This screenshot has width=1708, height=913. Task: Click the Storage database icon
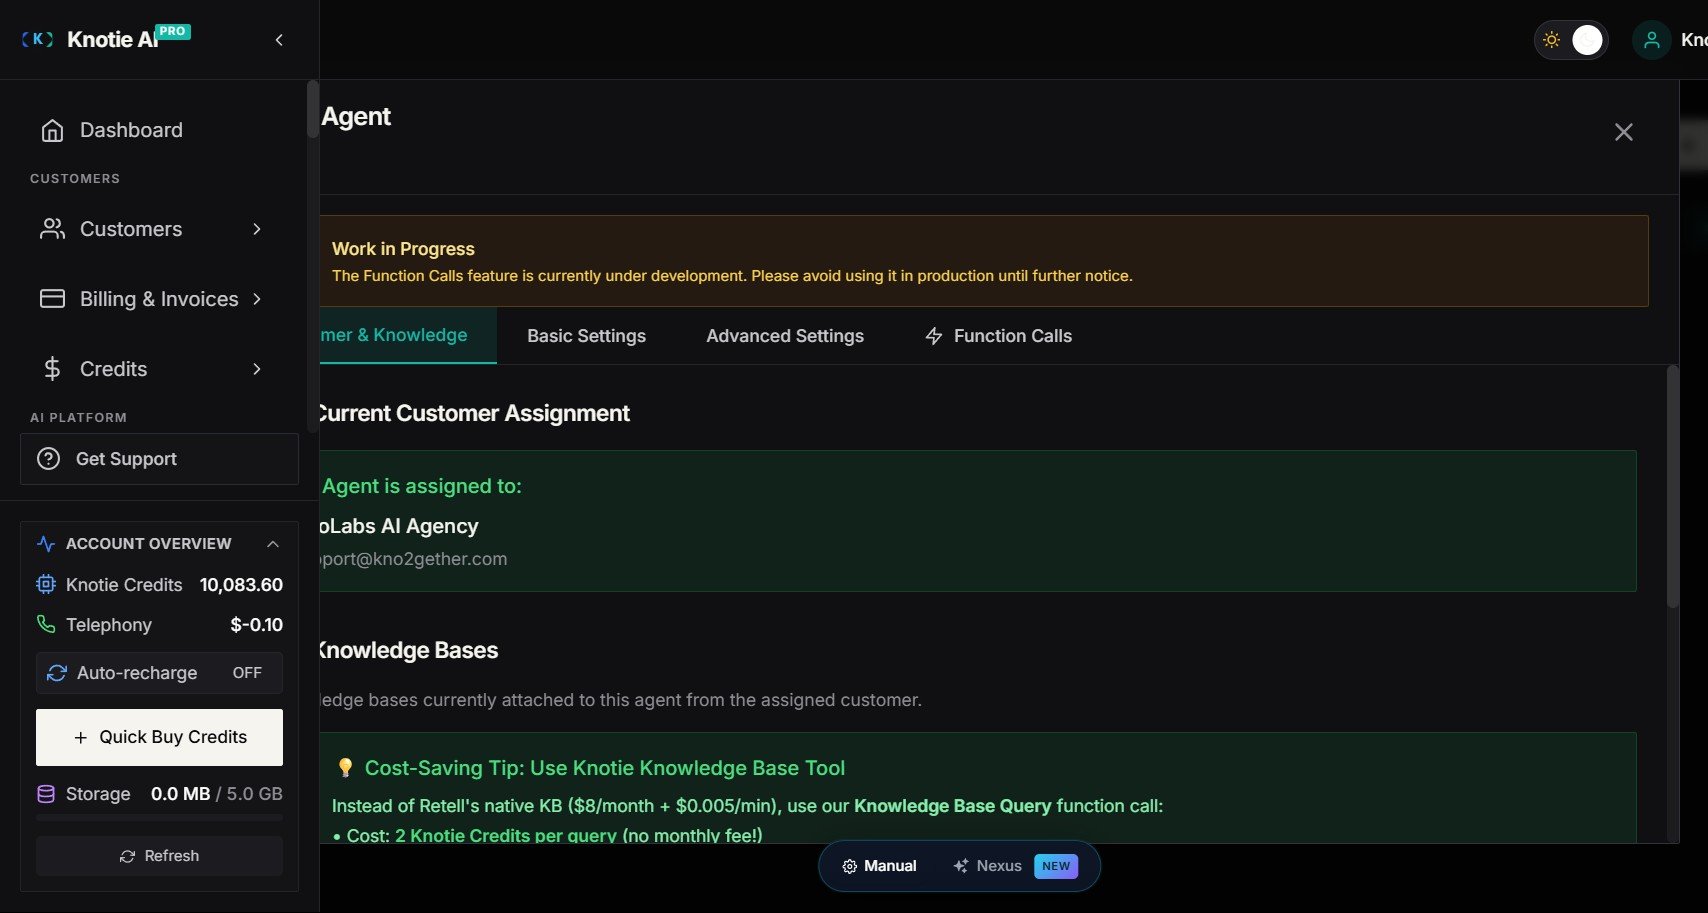click(46, 794)
